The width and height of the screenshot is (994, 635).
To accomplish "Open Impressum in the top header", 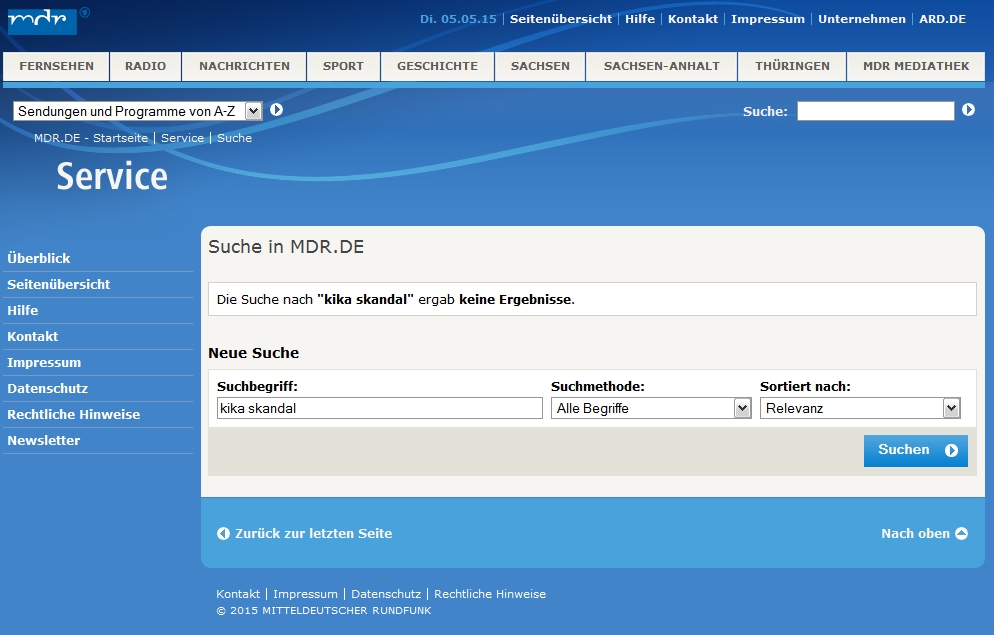I will [768, 19].
